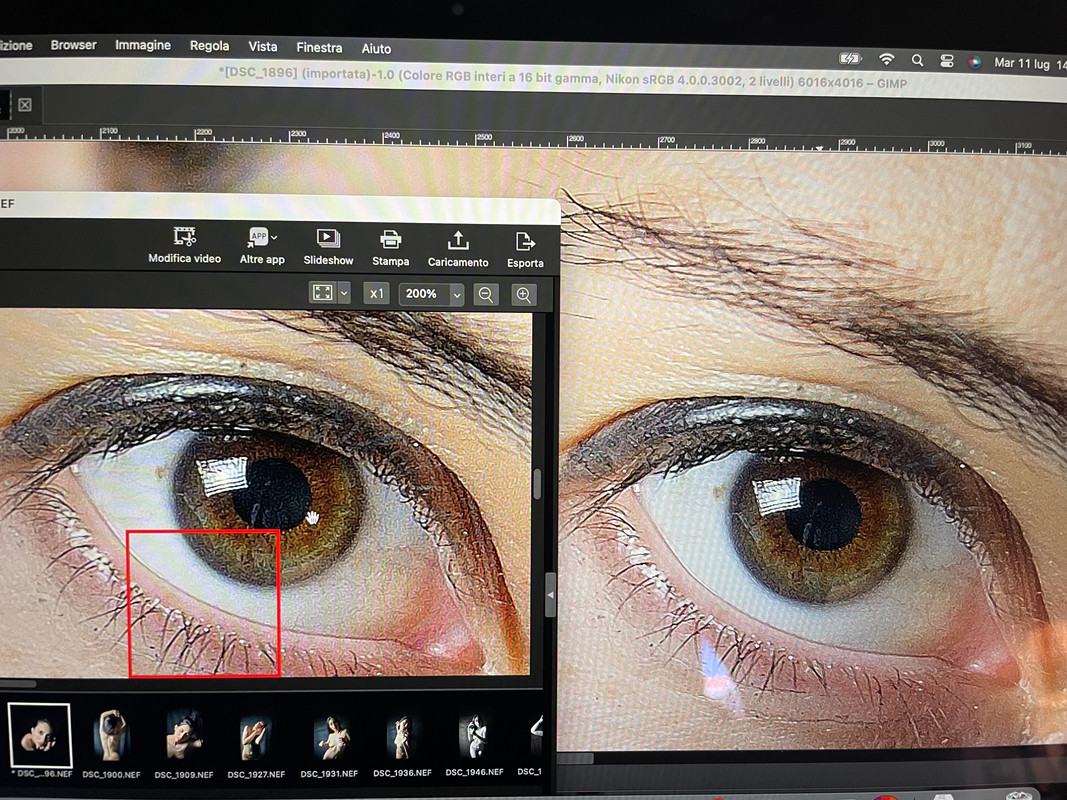Click the Stampa printer icon
This screenshot has height=800, width=1067.
point(391,239)
